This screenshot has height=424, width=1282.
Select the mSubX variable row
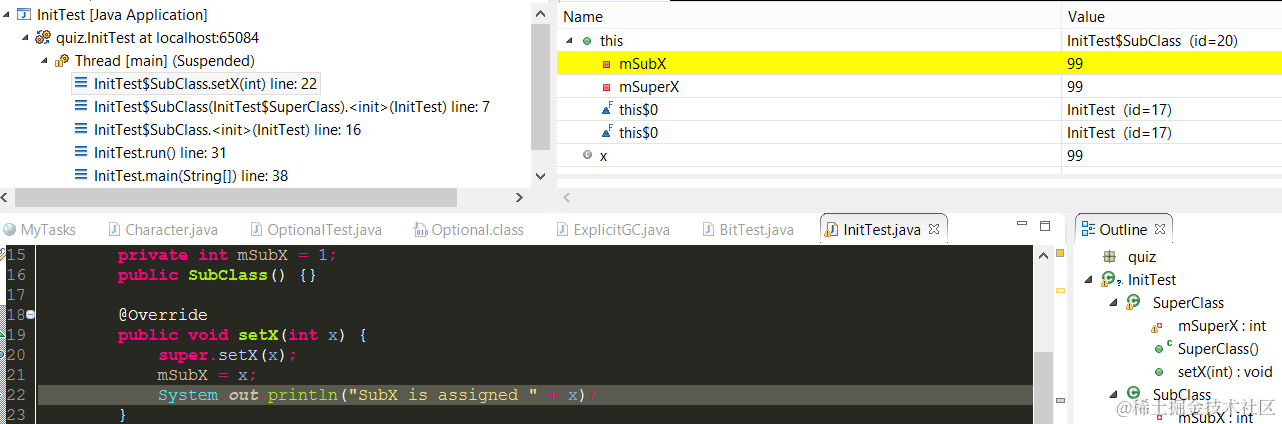point(918,64)
